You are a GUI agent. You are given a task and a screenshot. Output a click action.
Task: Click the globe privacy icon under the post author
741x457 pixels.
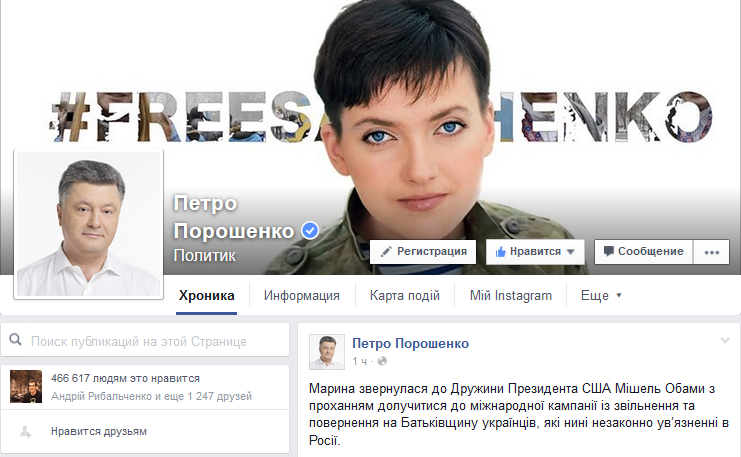tap(382, 361)
